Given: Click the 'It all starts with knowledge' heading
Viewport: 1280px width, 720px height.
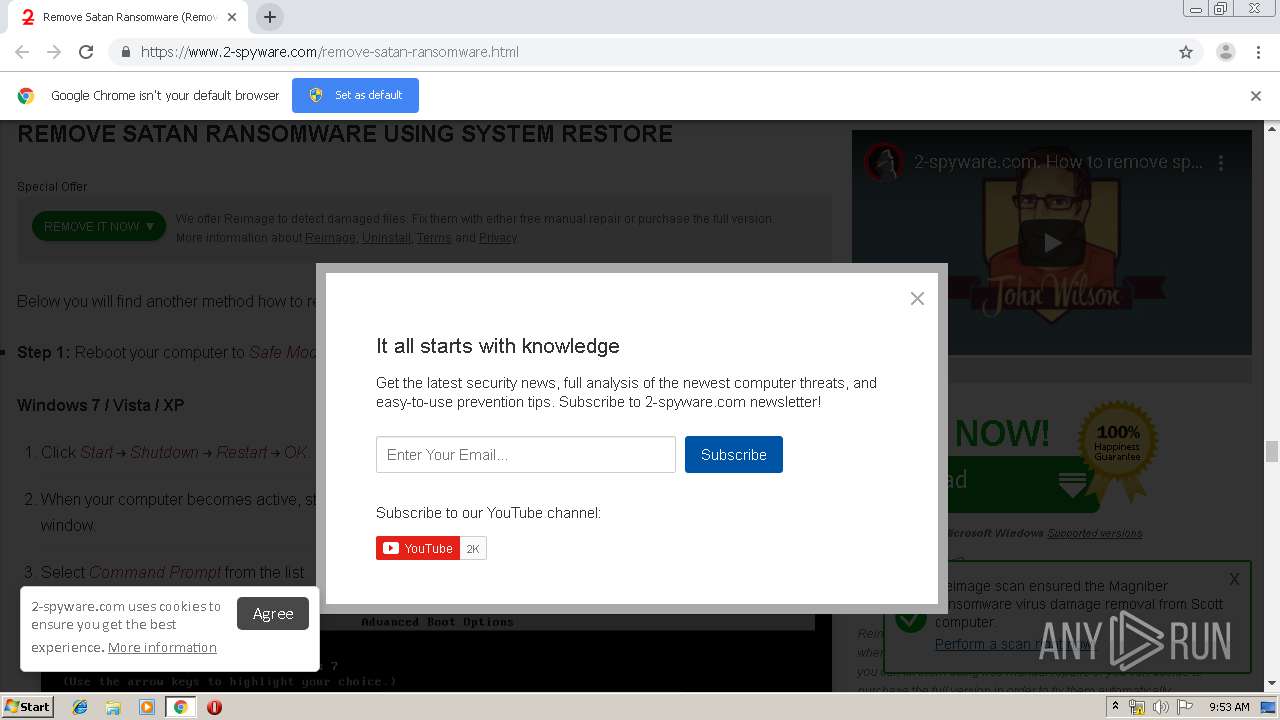Looking at the screenshot, I should pos(498,346).
